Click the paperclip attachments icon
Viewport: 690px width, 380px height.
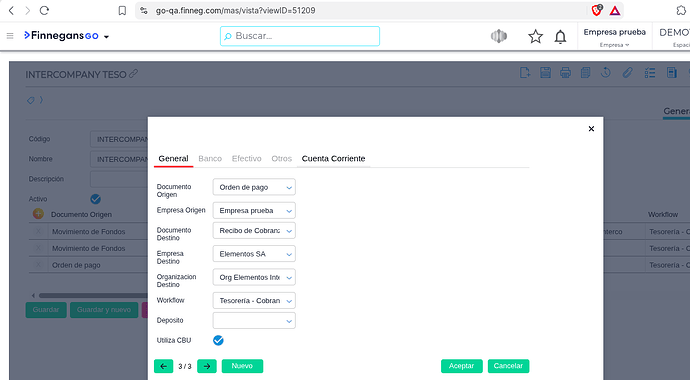click(x=628, y=73)
